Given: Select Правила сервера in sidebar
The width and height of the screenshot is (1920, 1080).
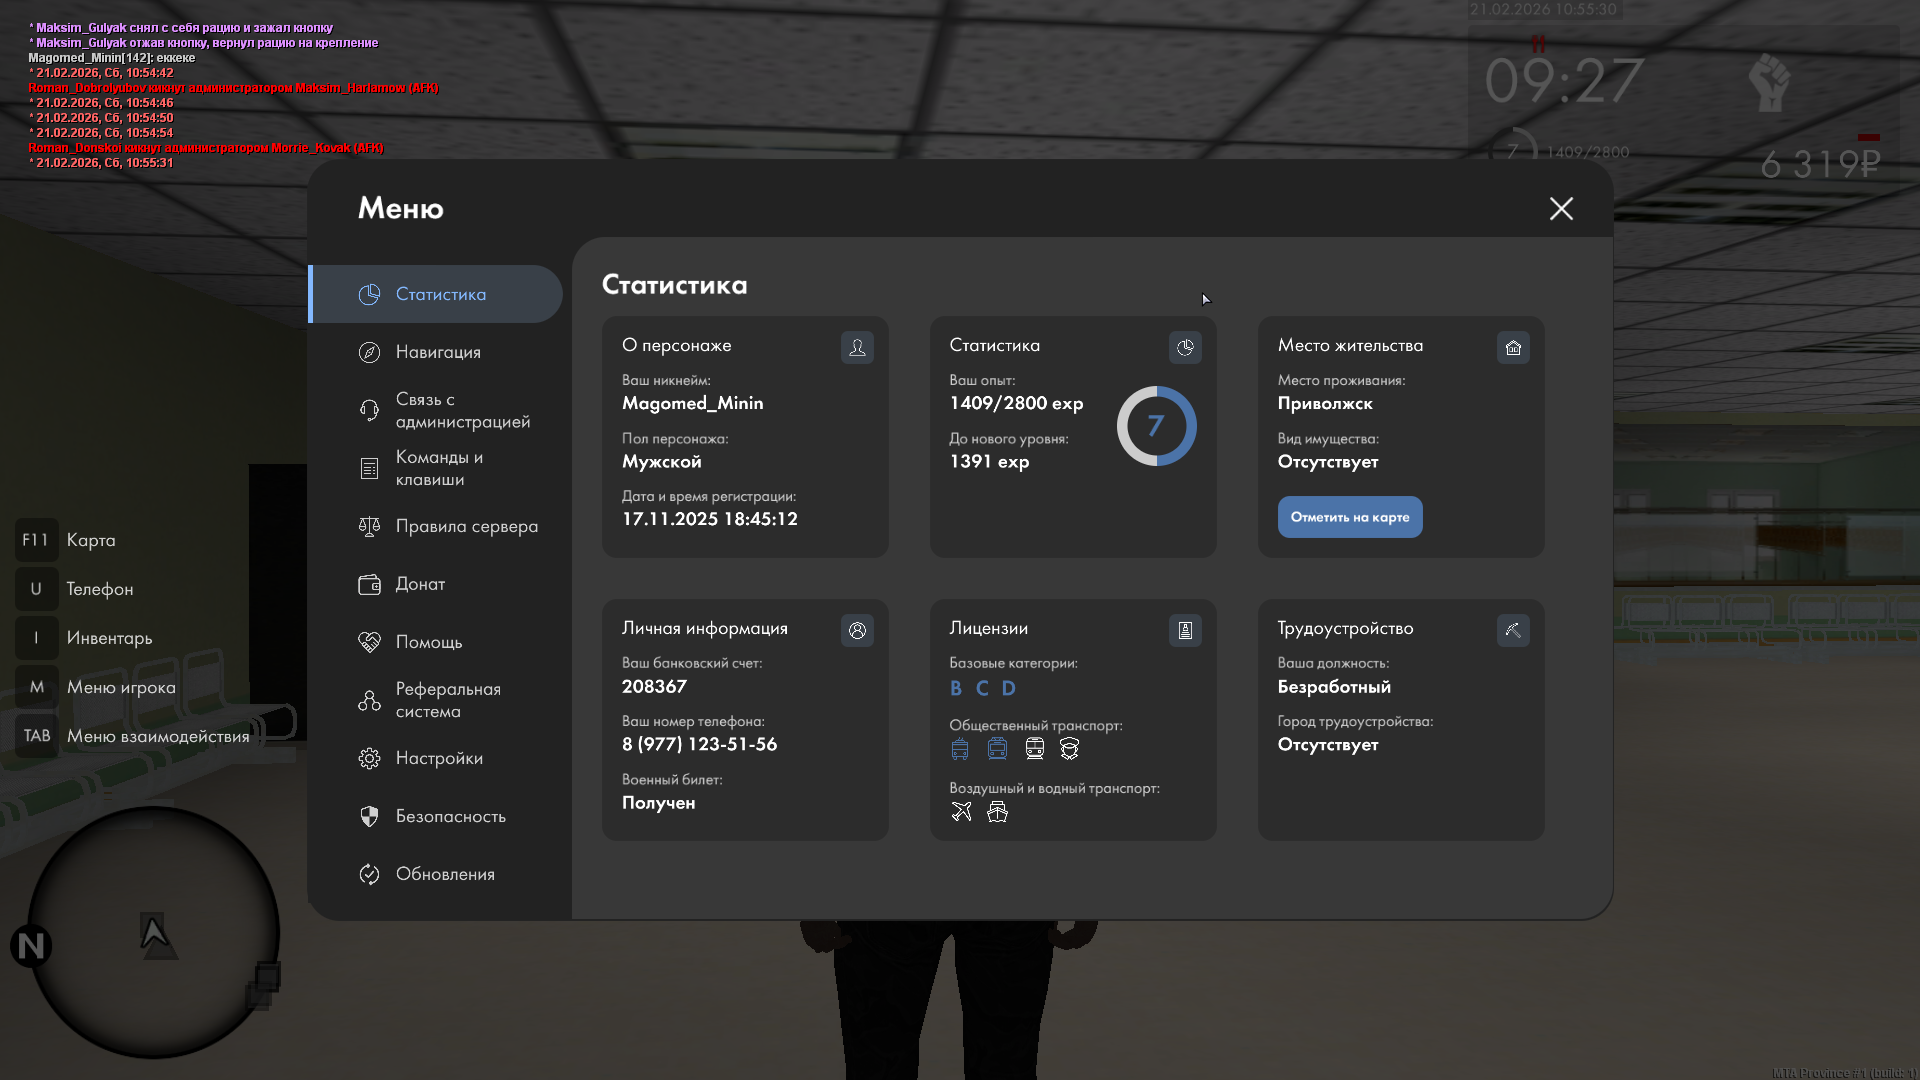Looking at the screenshot, I should coord(466,526).
